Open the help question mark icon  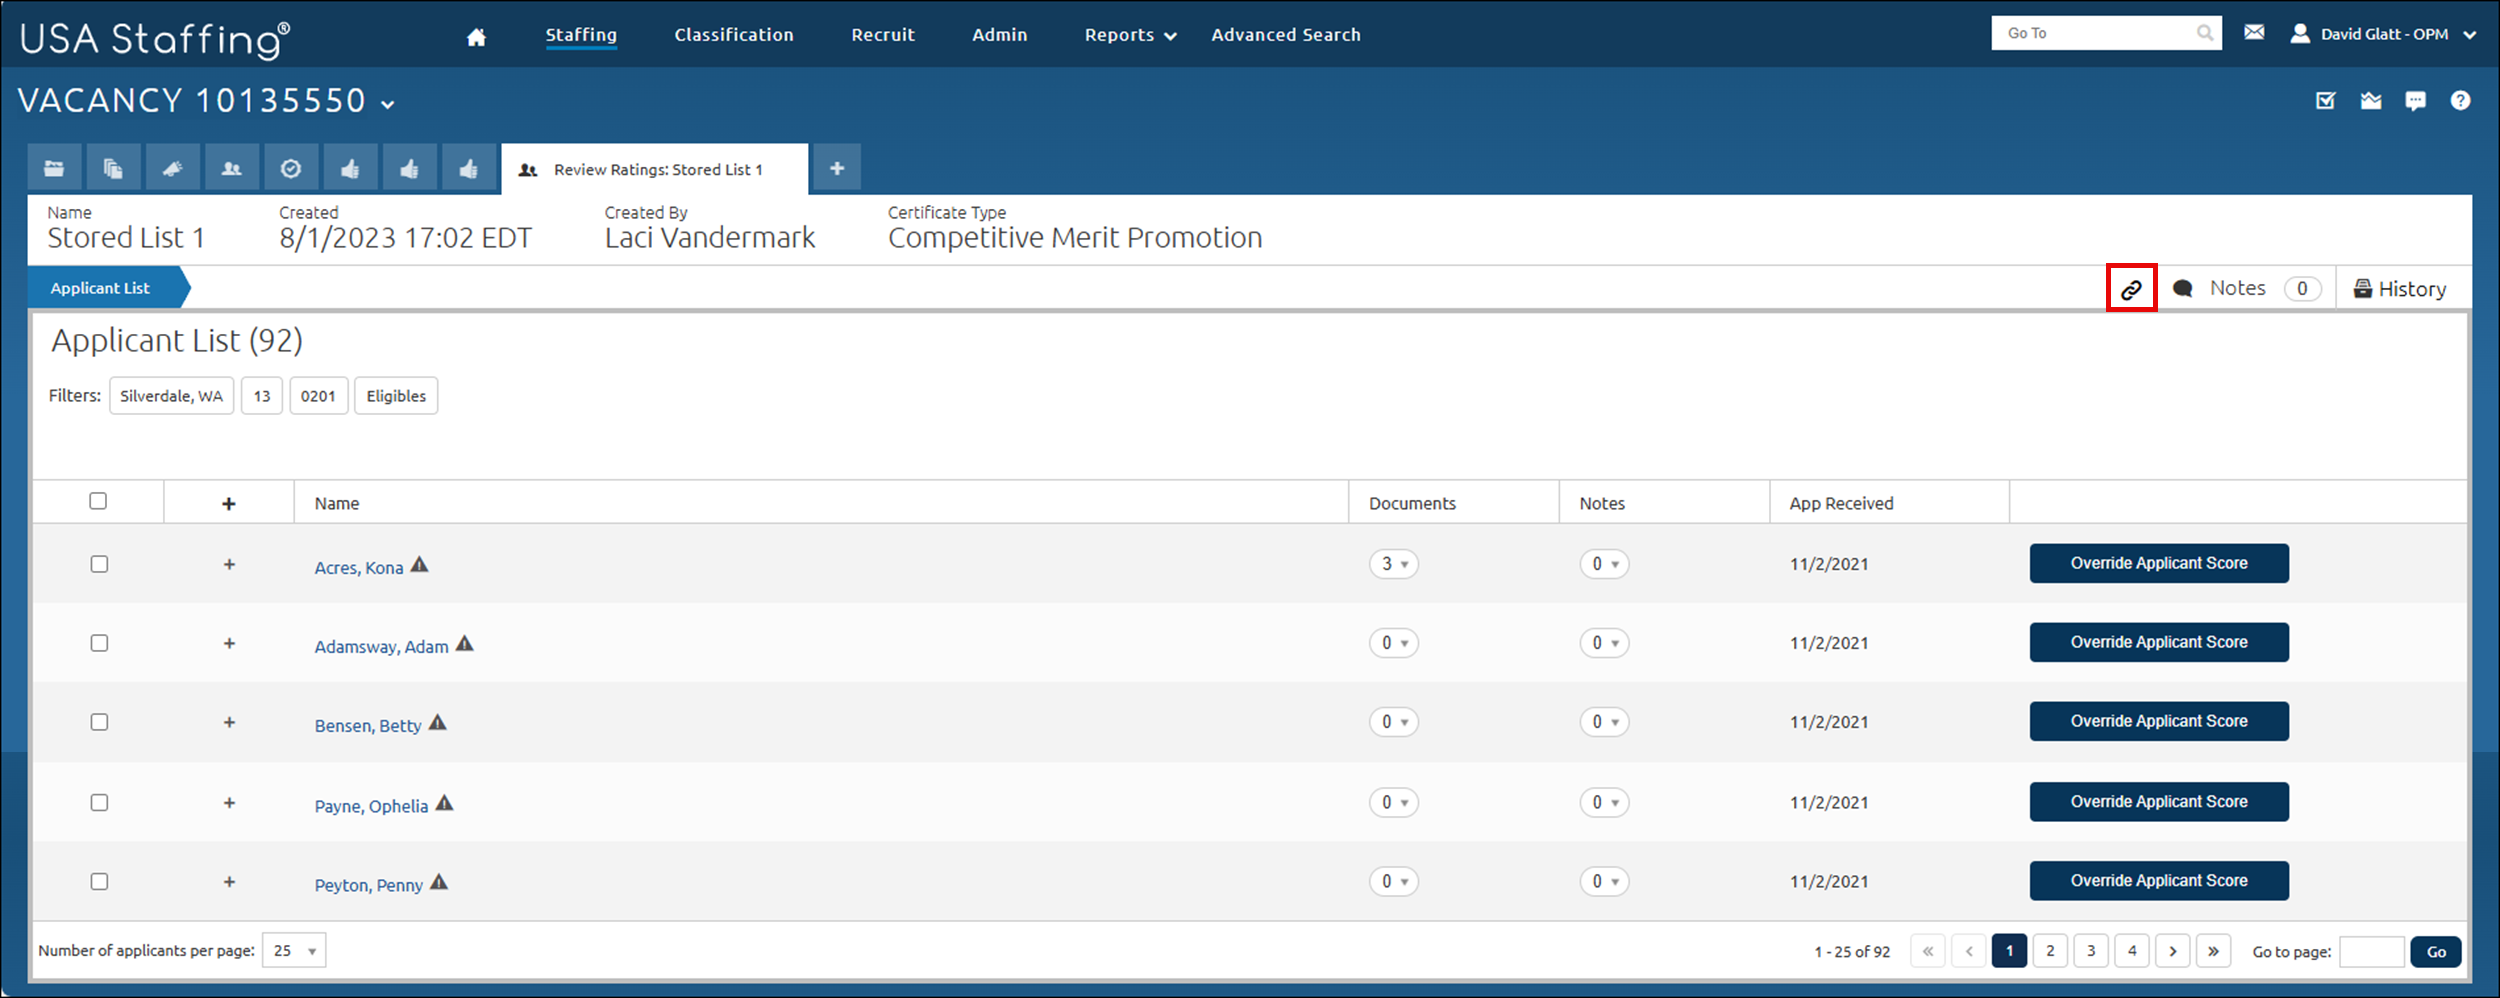2461,100
